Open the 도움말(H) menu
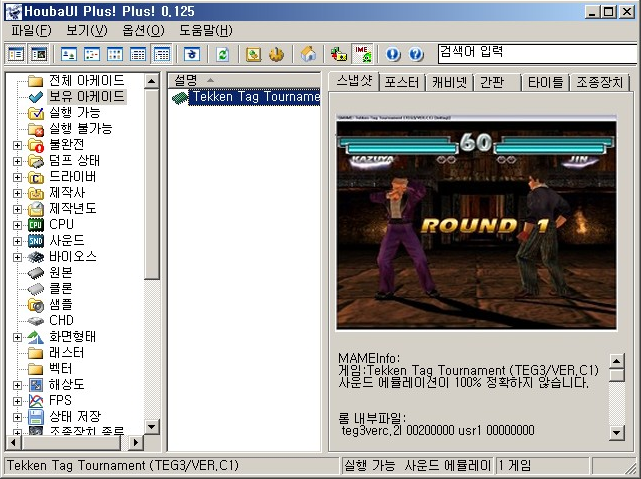The width and height of the screenshot is (641, 479). [206, 30]
